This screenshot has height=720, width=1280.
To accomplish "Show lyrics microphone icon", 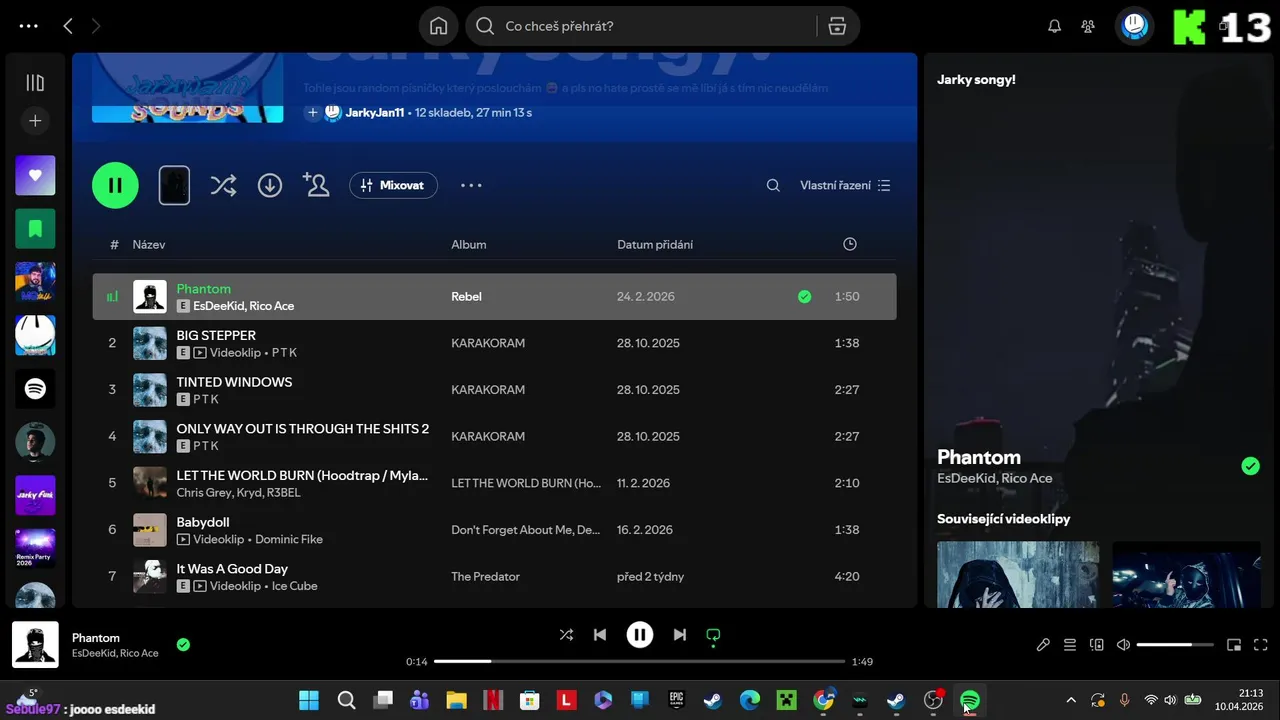I will tap(1043, 645).
